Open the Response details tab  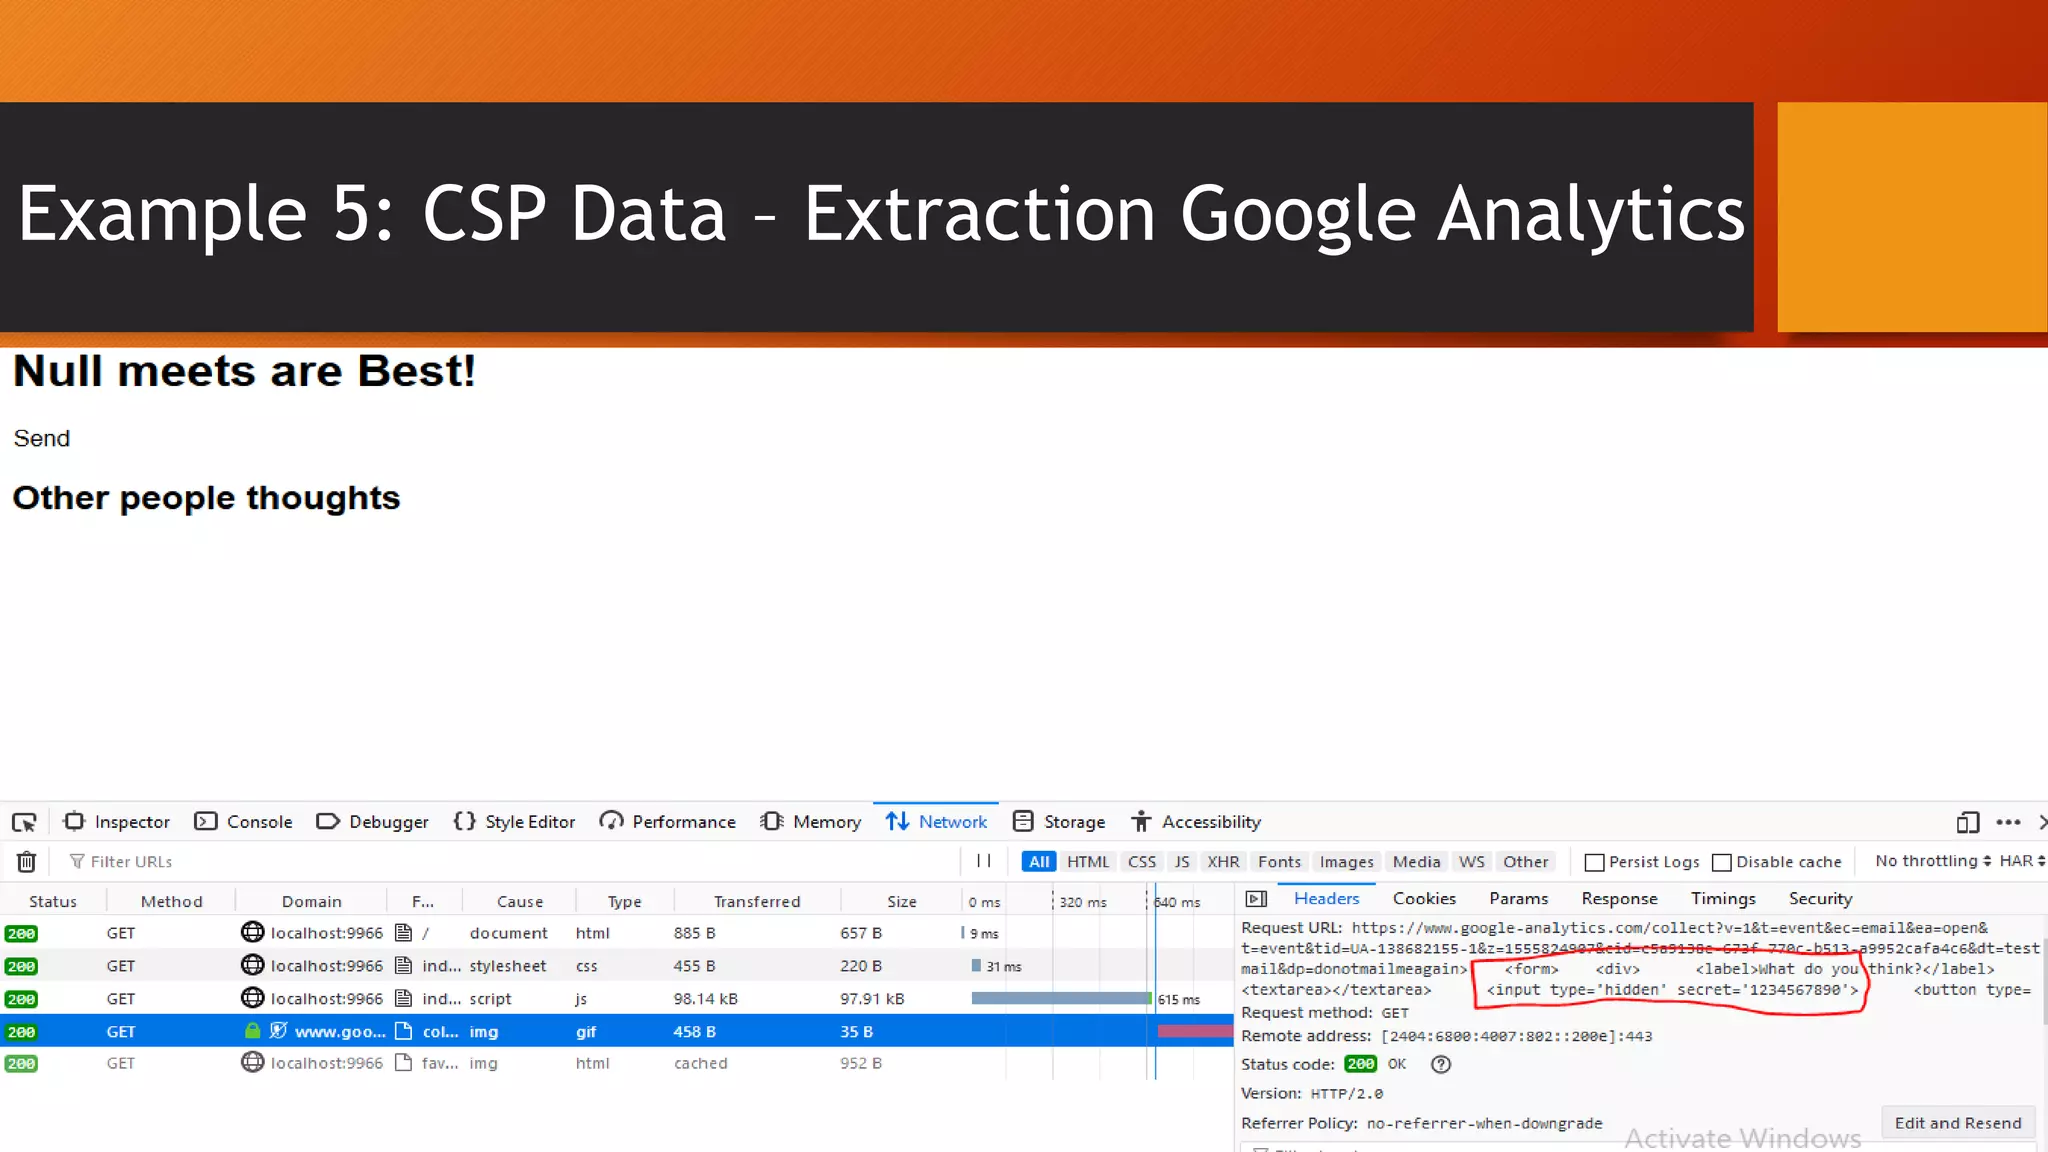click(x=1619, y=898)
